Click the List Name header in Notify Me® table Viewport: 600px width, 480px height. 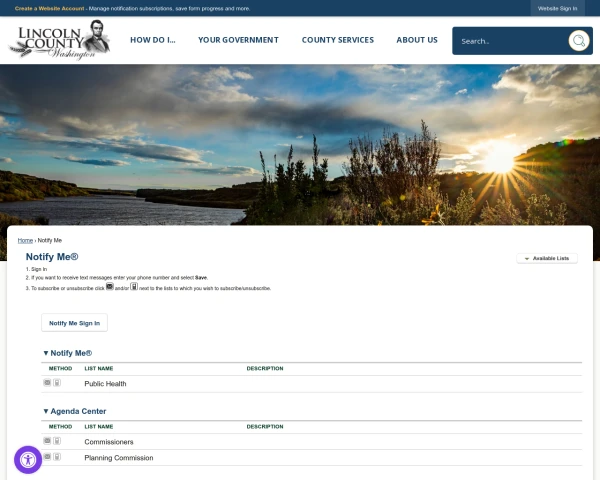[x=99, y=368]
